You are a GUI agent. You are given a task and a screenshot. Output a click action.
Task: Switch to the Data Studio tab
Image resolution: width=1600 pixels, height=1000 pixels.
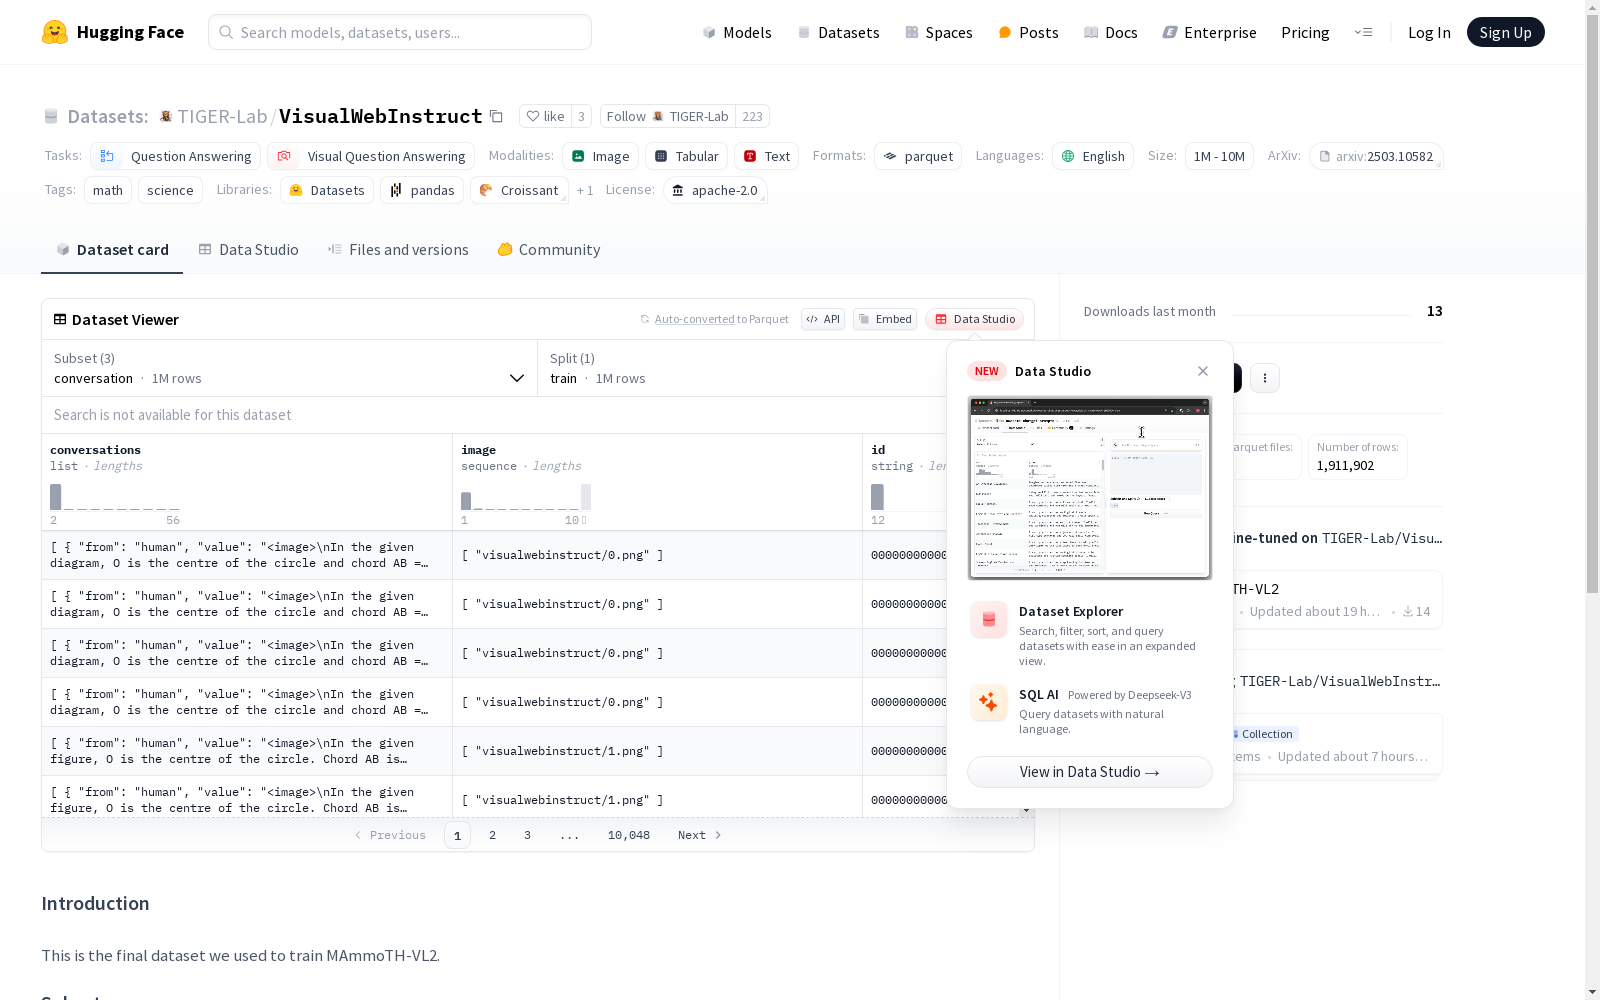coord(249,250)
